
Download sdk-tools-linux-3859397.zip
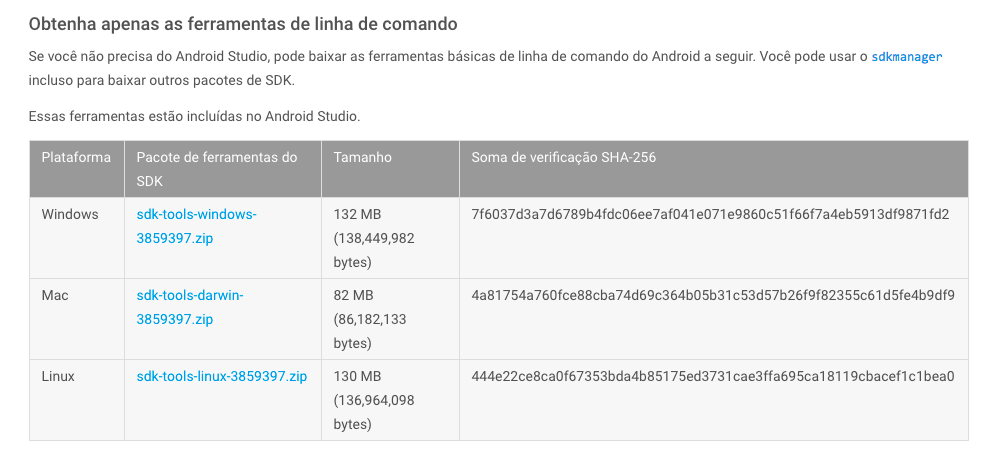[x=222, y=377]
